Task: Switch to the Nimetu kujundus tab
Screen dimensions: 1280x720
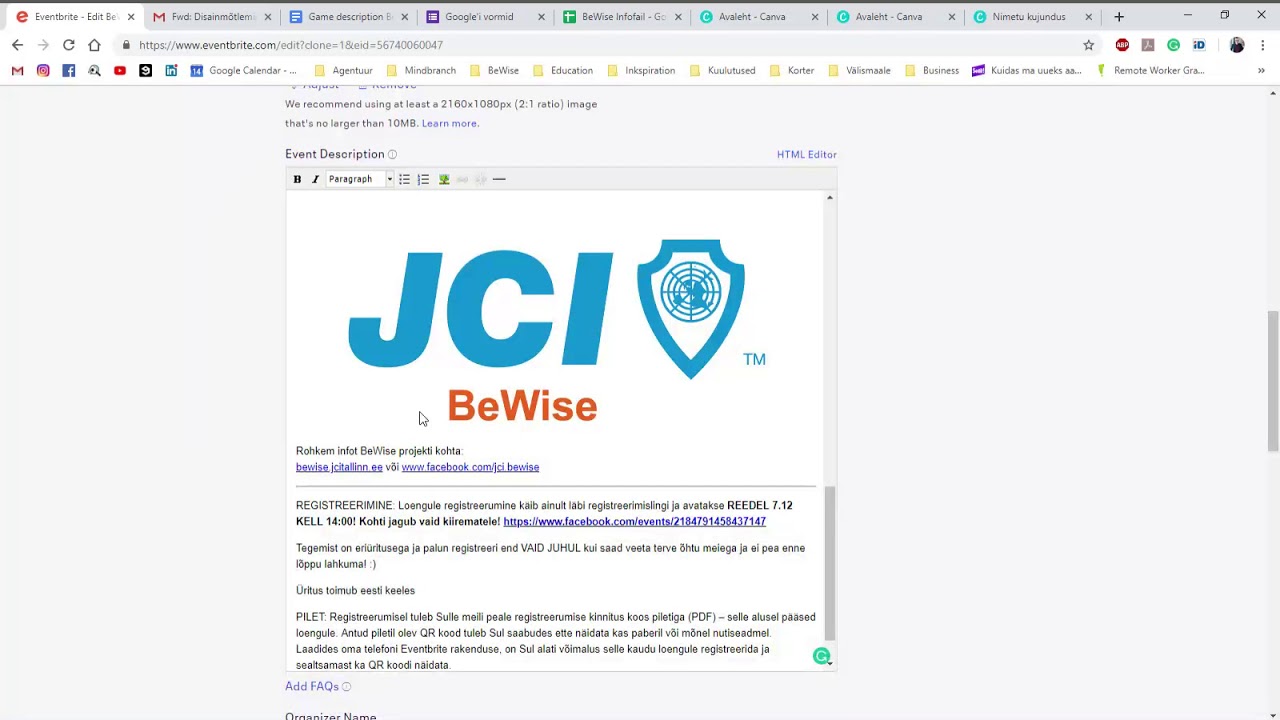Action: click(x=1031, y=17)
